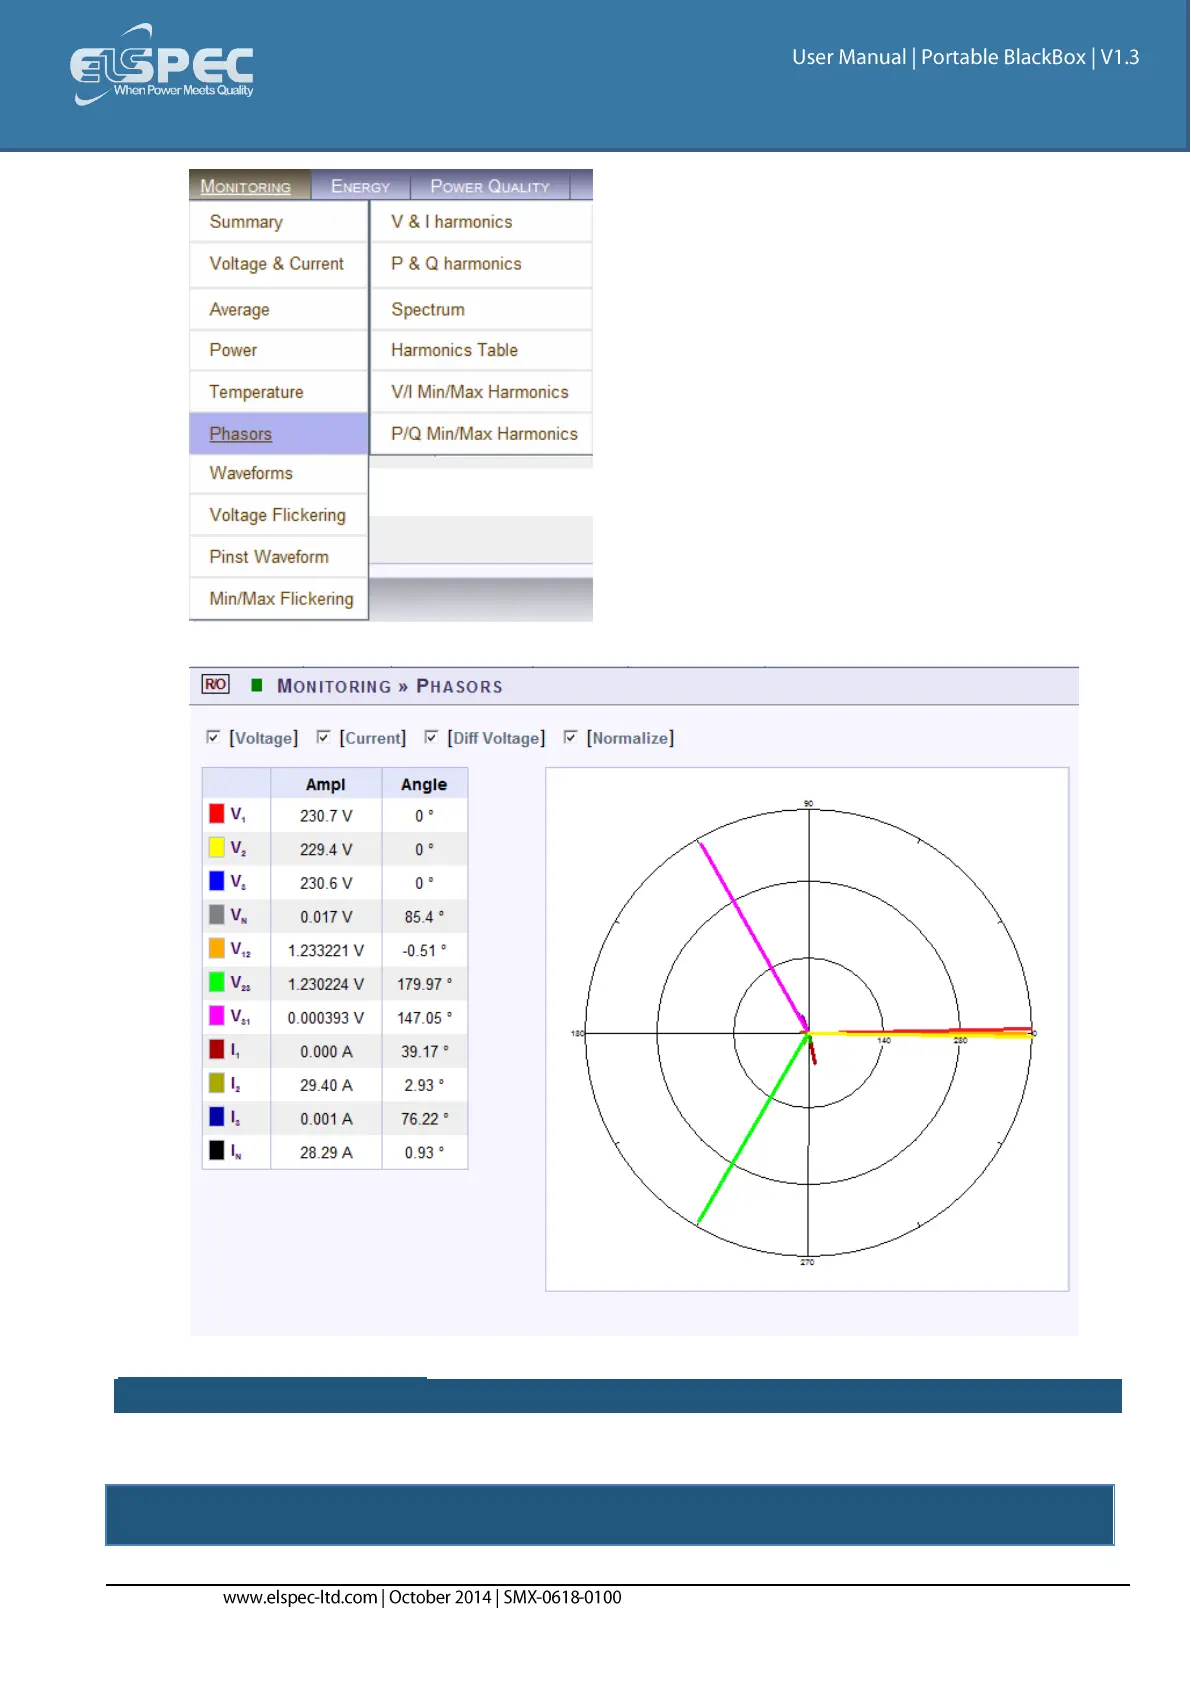This screenshot has width=1191, height=1684.
Task: Open Voltage & Current menu entry
Action: [x=276, y=264]
